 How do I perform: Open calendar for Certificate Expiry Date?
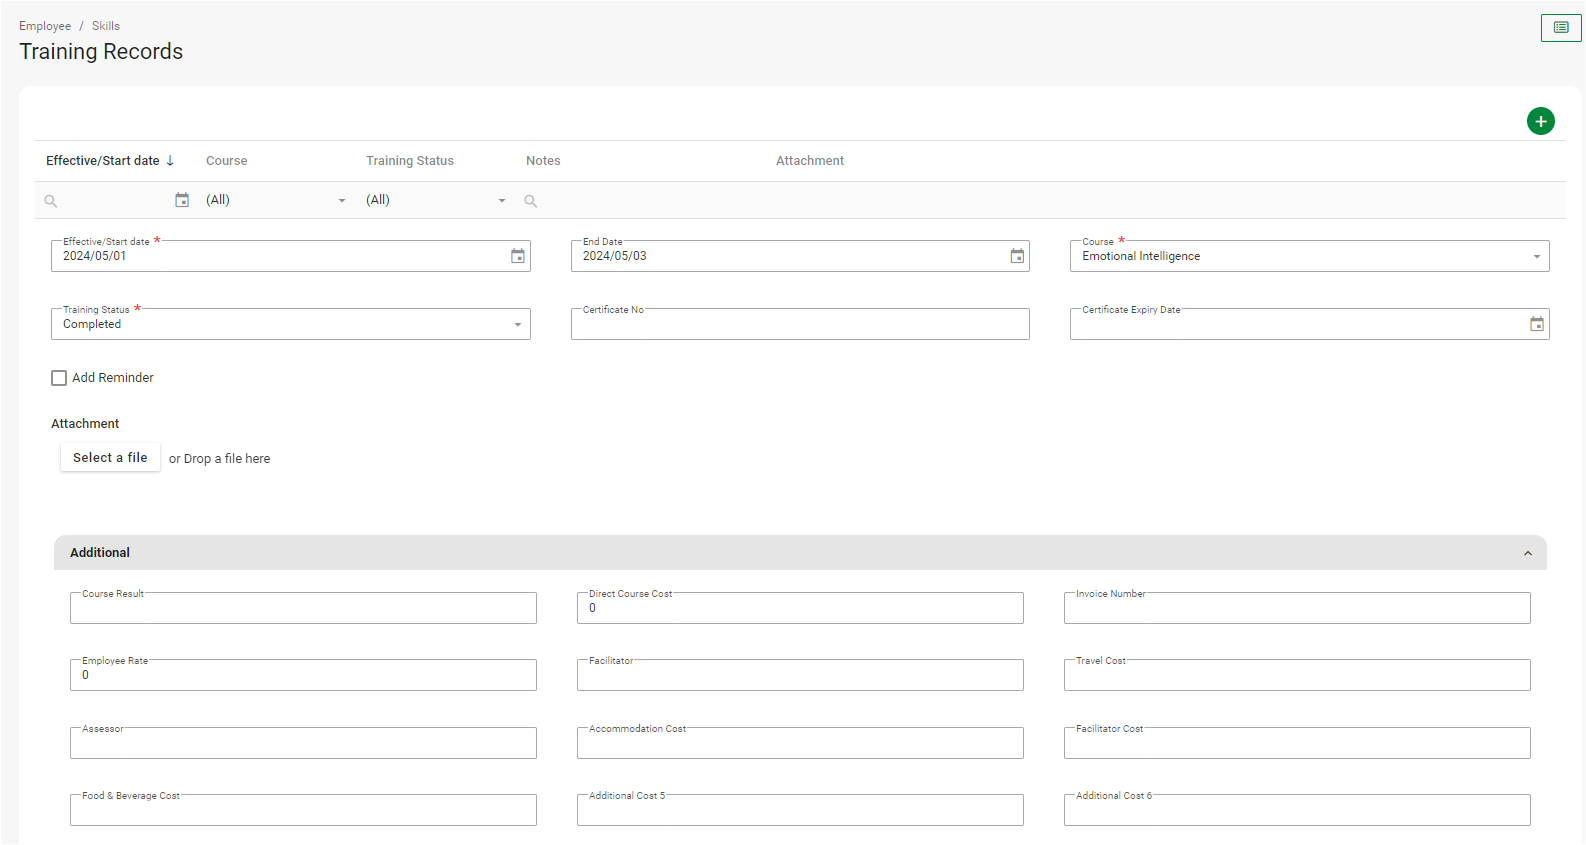click(x=1536, y=324)
